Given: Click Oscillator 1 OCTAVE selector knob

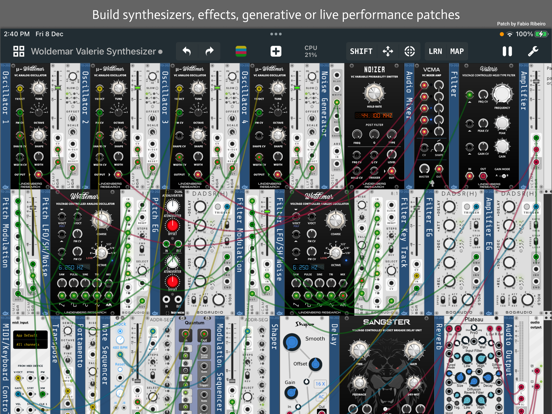Looking at the screenshot, I should (x=38, y=112).
